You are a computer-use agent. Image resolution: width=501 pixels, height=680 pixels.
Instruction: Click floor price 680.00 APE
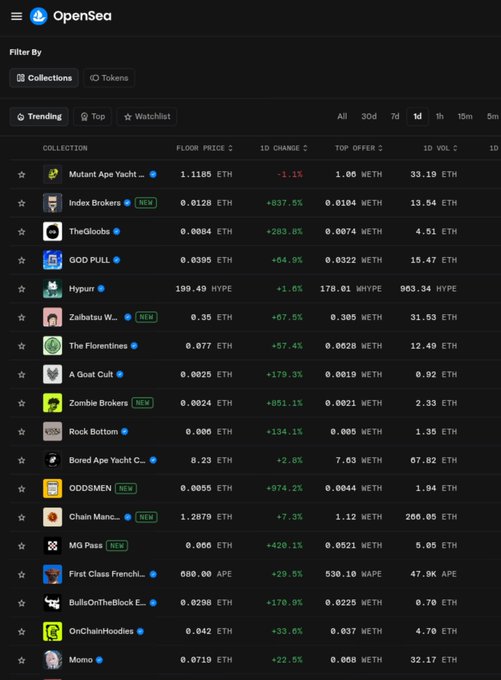(x=206, y=574)
